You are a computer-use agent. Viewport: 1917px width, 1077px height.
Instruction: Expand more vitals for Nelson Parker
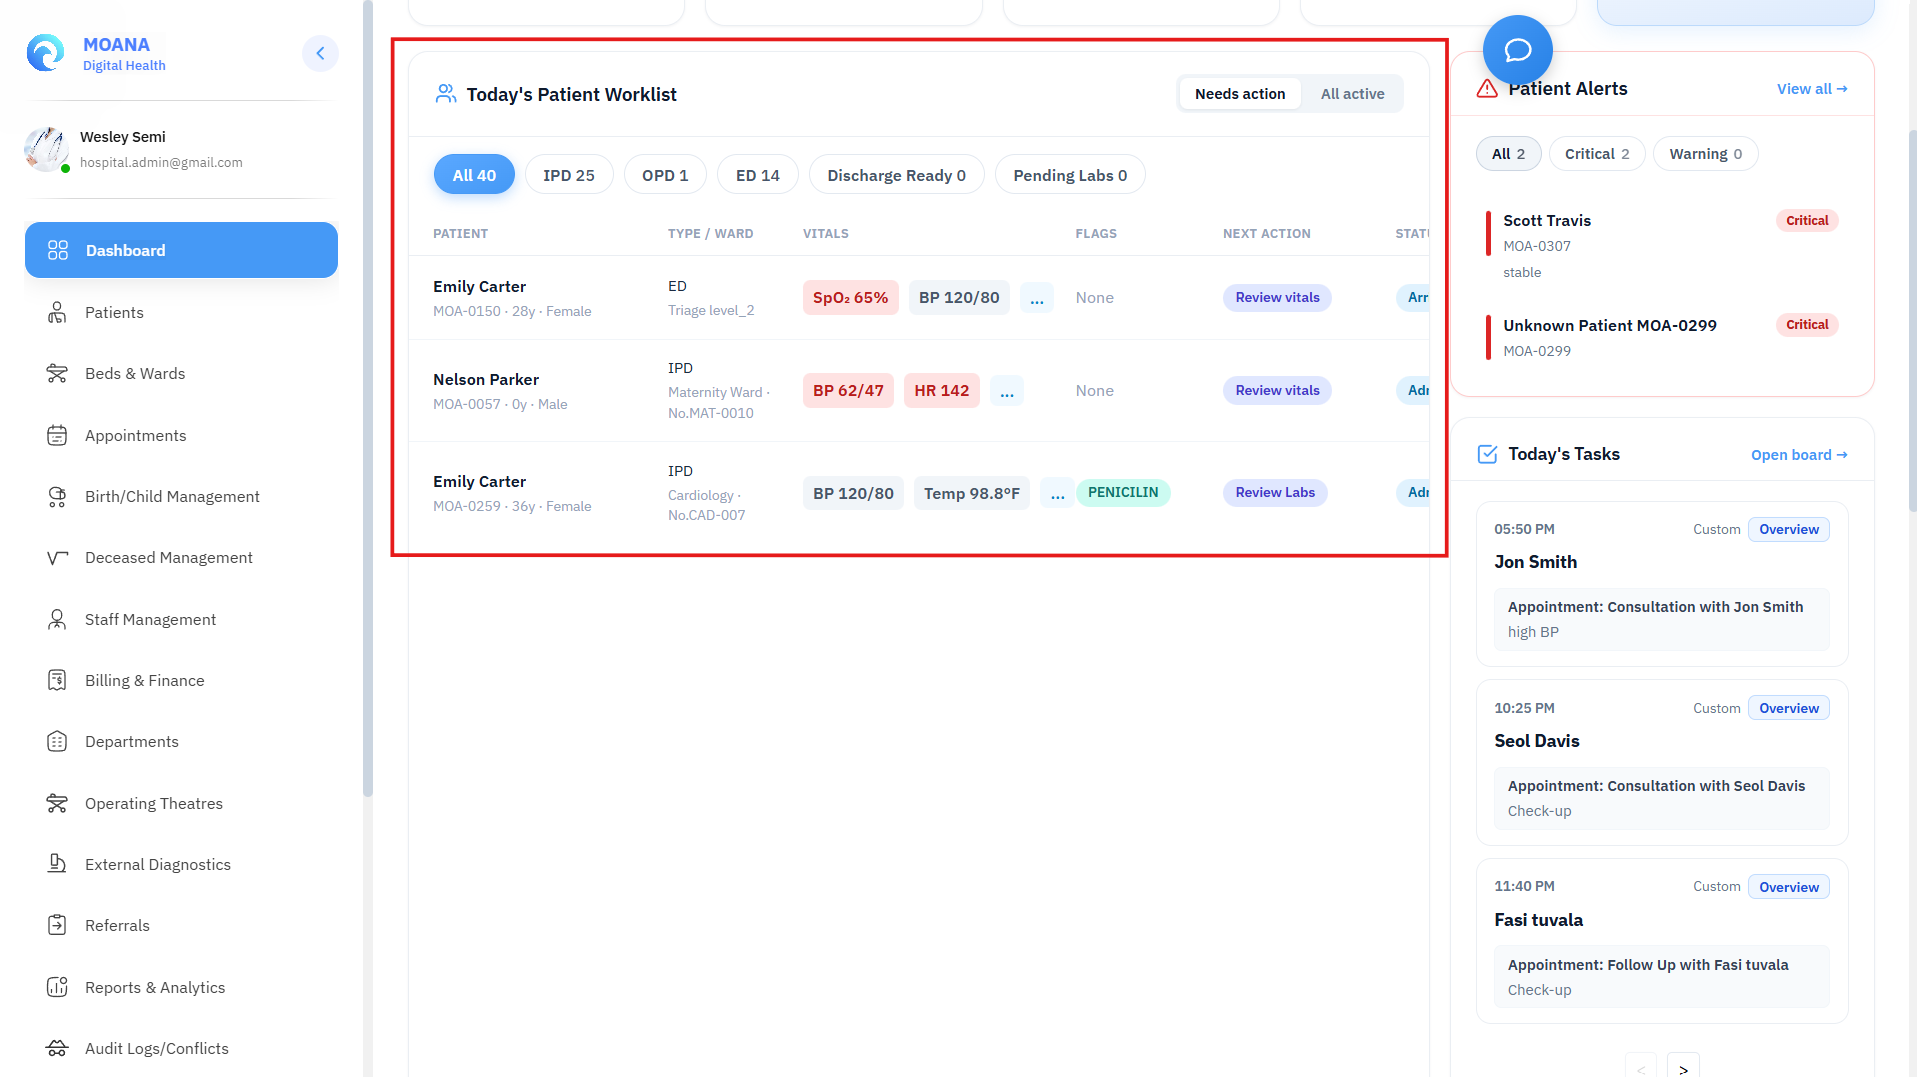pos(1006,391)
